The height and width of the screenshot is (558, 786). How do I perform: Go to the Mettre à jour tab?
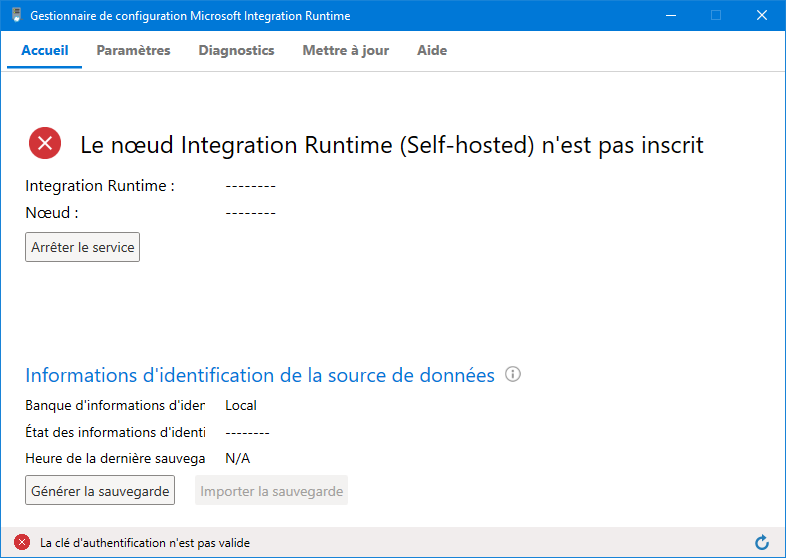pyautogui.click(x=345, y=50)
